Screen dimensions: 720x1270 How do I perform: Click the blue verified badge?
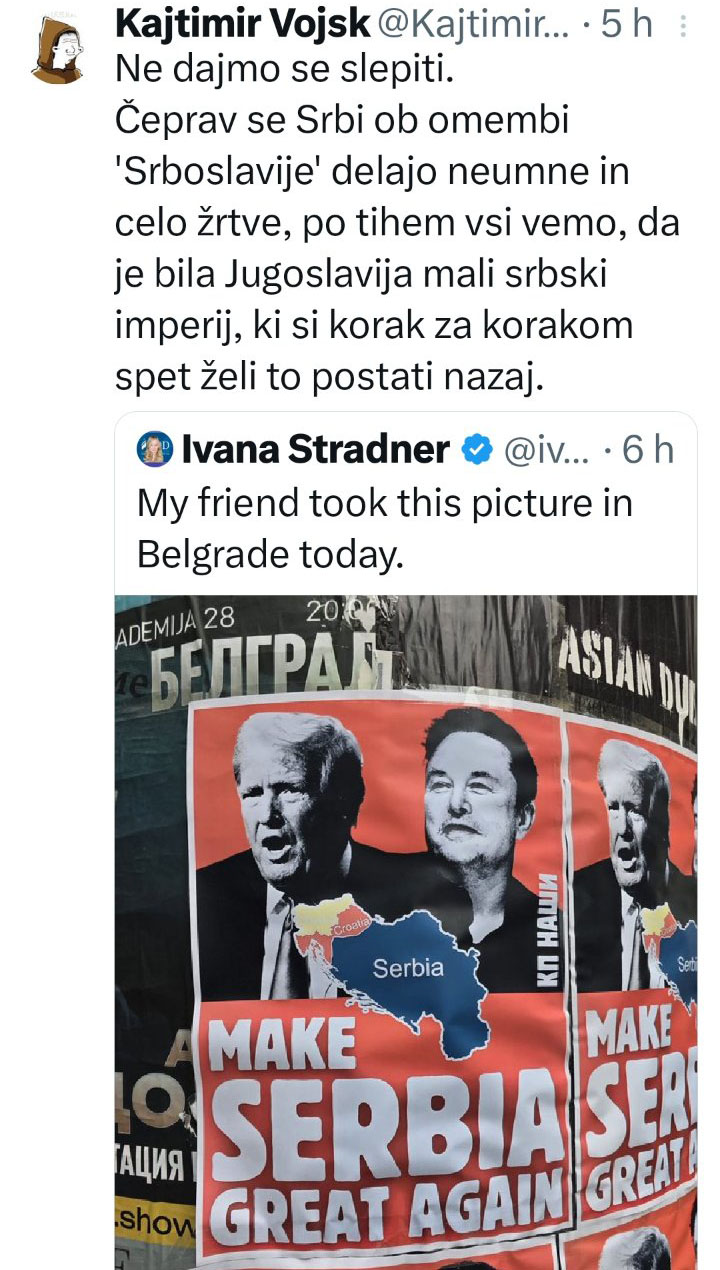[x=477, y=451]
